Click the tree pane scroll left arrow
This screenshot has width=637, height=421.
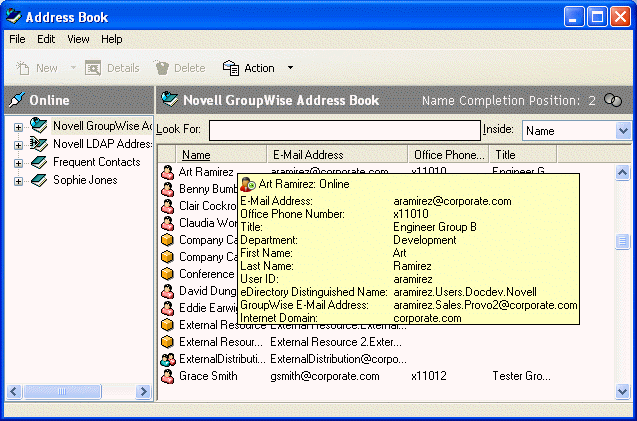pyautogui.click(x=14, y=391)
